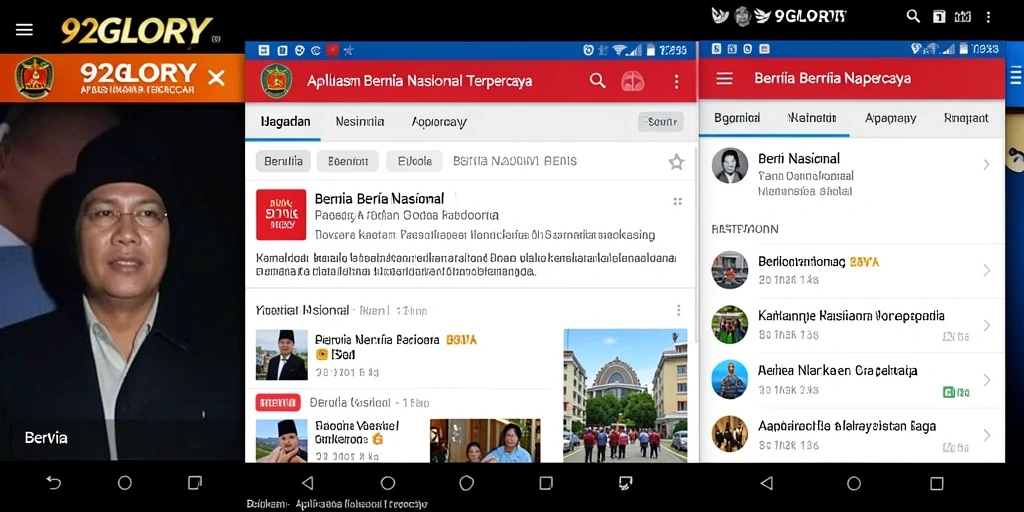Open the red thumbnail of Bernia Beria Nasional
Screen dimensions: 1024x512
[x=281, y=214]
